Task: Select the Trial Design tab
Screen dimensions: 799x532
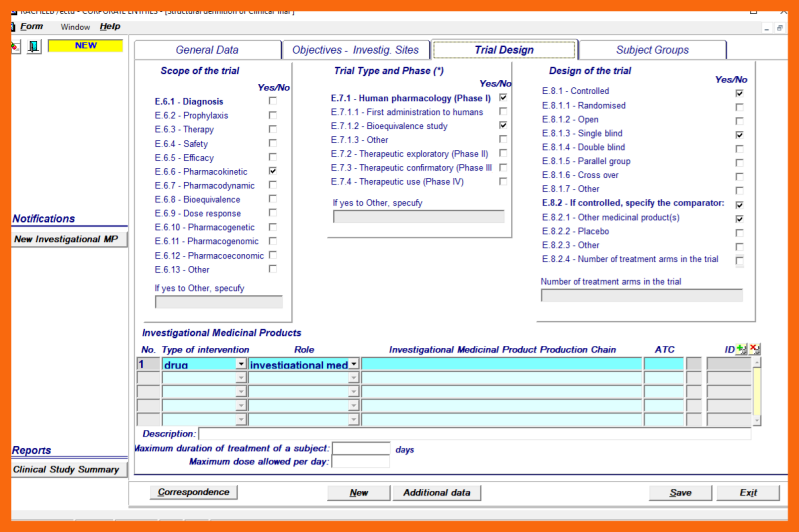Action: coord(504,50)
